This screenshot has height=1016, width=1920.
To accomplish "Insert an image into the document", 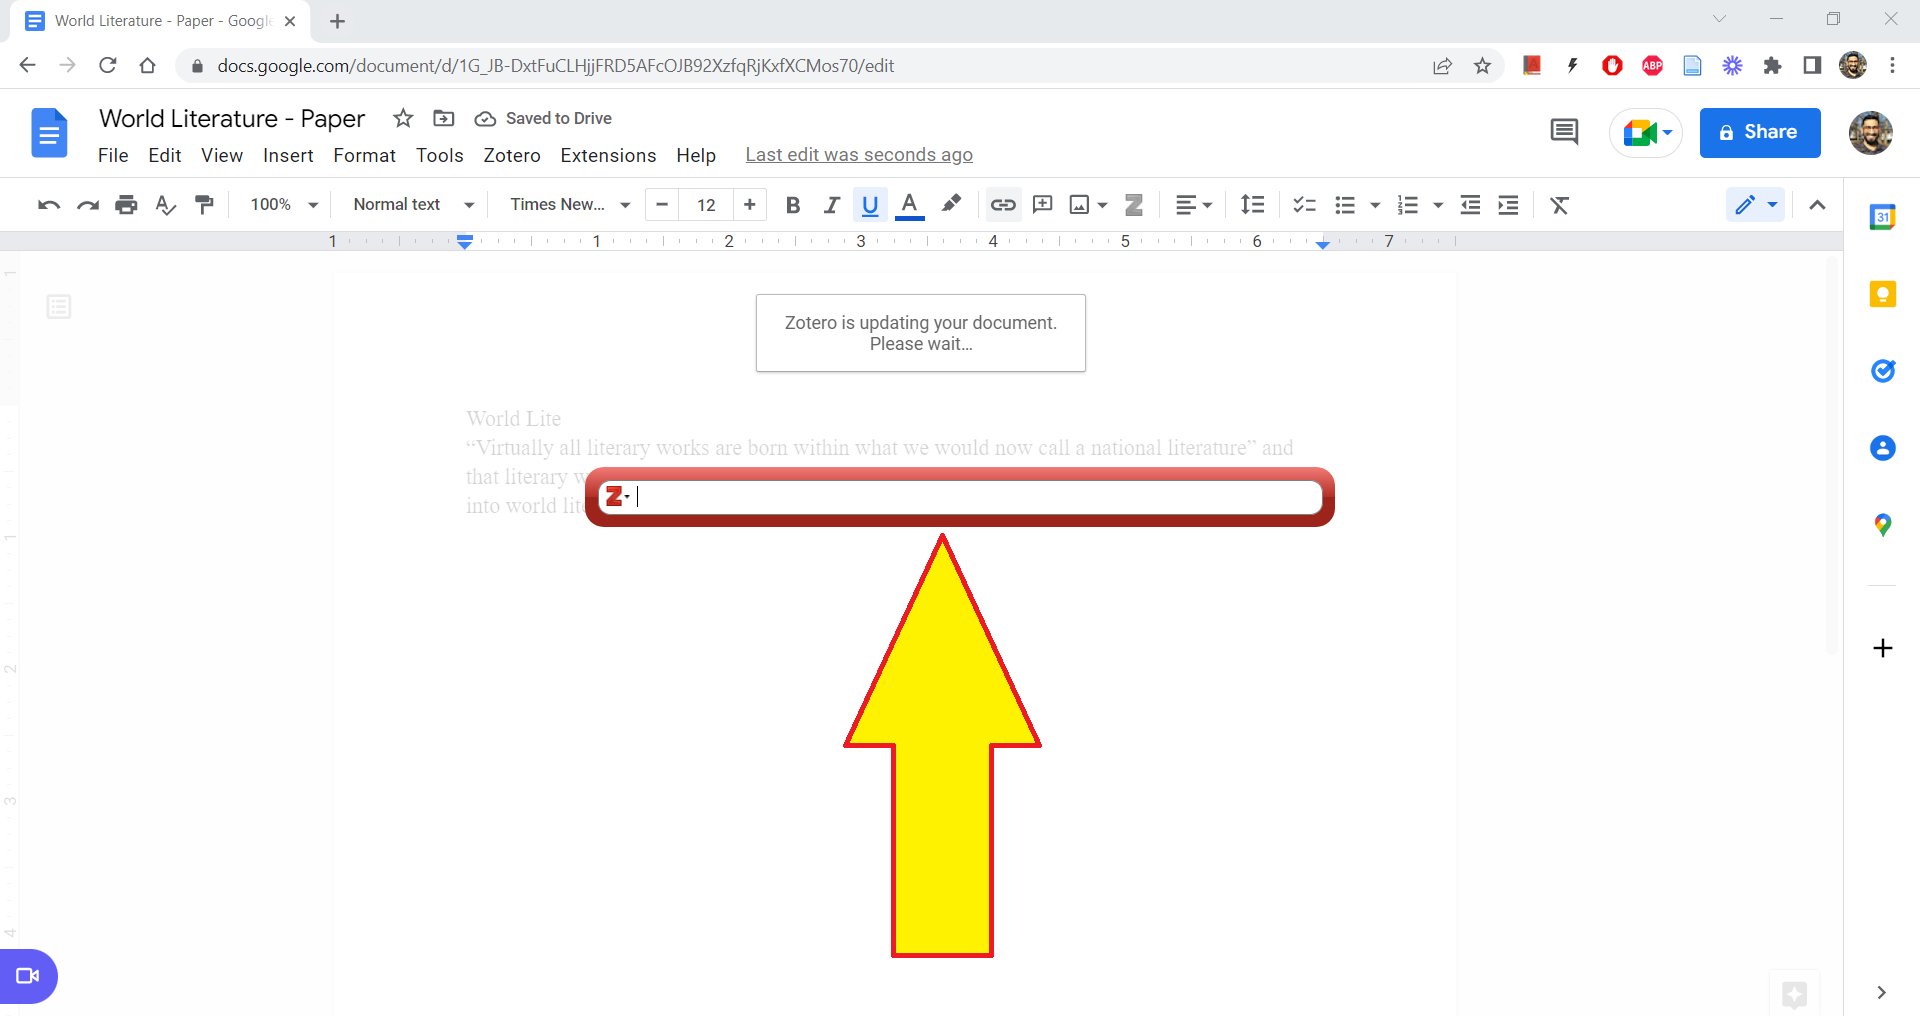I will coord(1079,205).
